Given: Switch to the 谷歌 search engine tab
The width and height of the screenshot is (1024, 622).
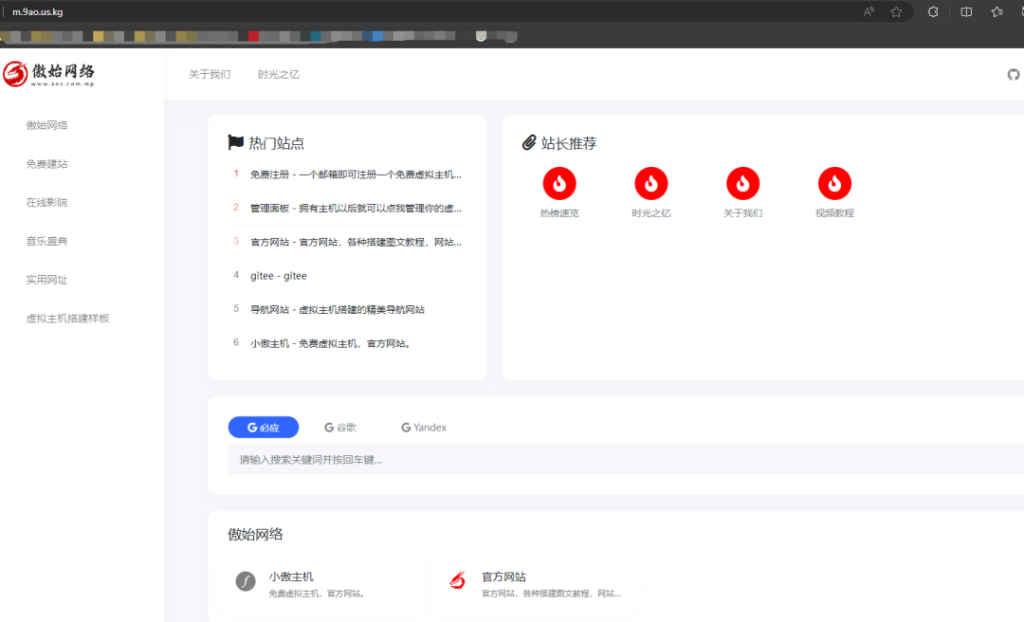Looking at the screenshot, I should tap(340, 427).
